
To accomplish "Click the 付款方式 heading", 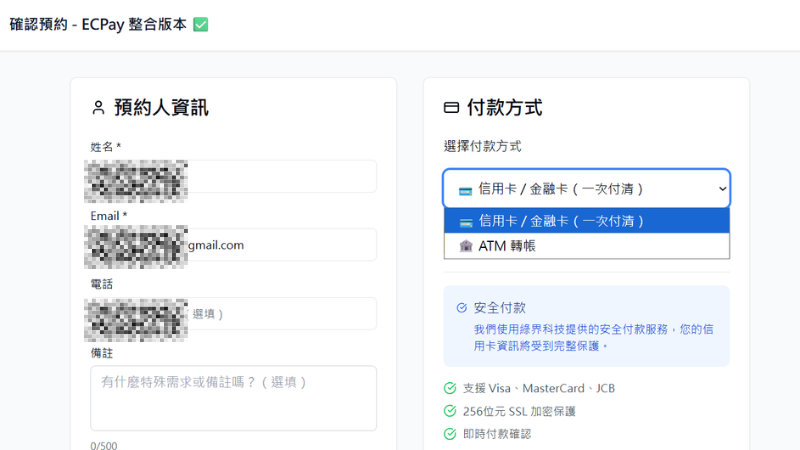I will pyautogui.click(x=505, y=108).
